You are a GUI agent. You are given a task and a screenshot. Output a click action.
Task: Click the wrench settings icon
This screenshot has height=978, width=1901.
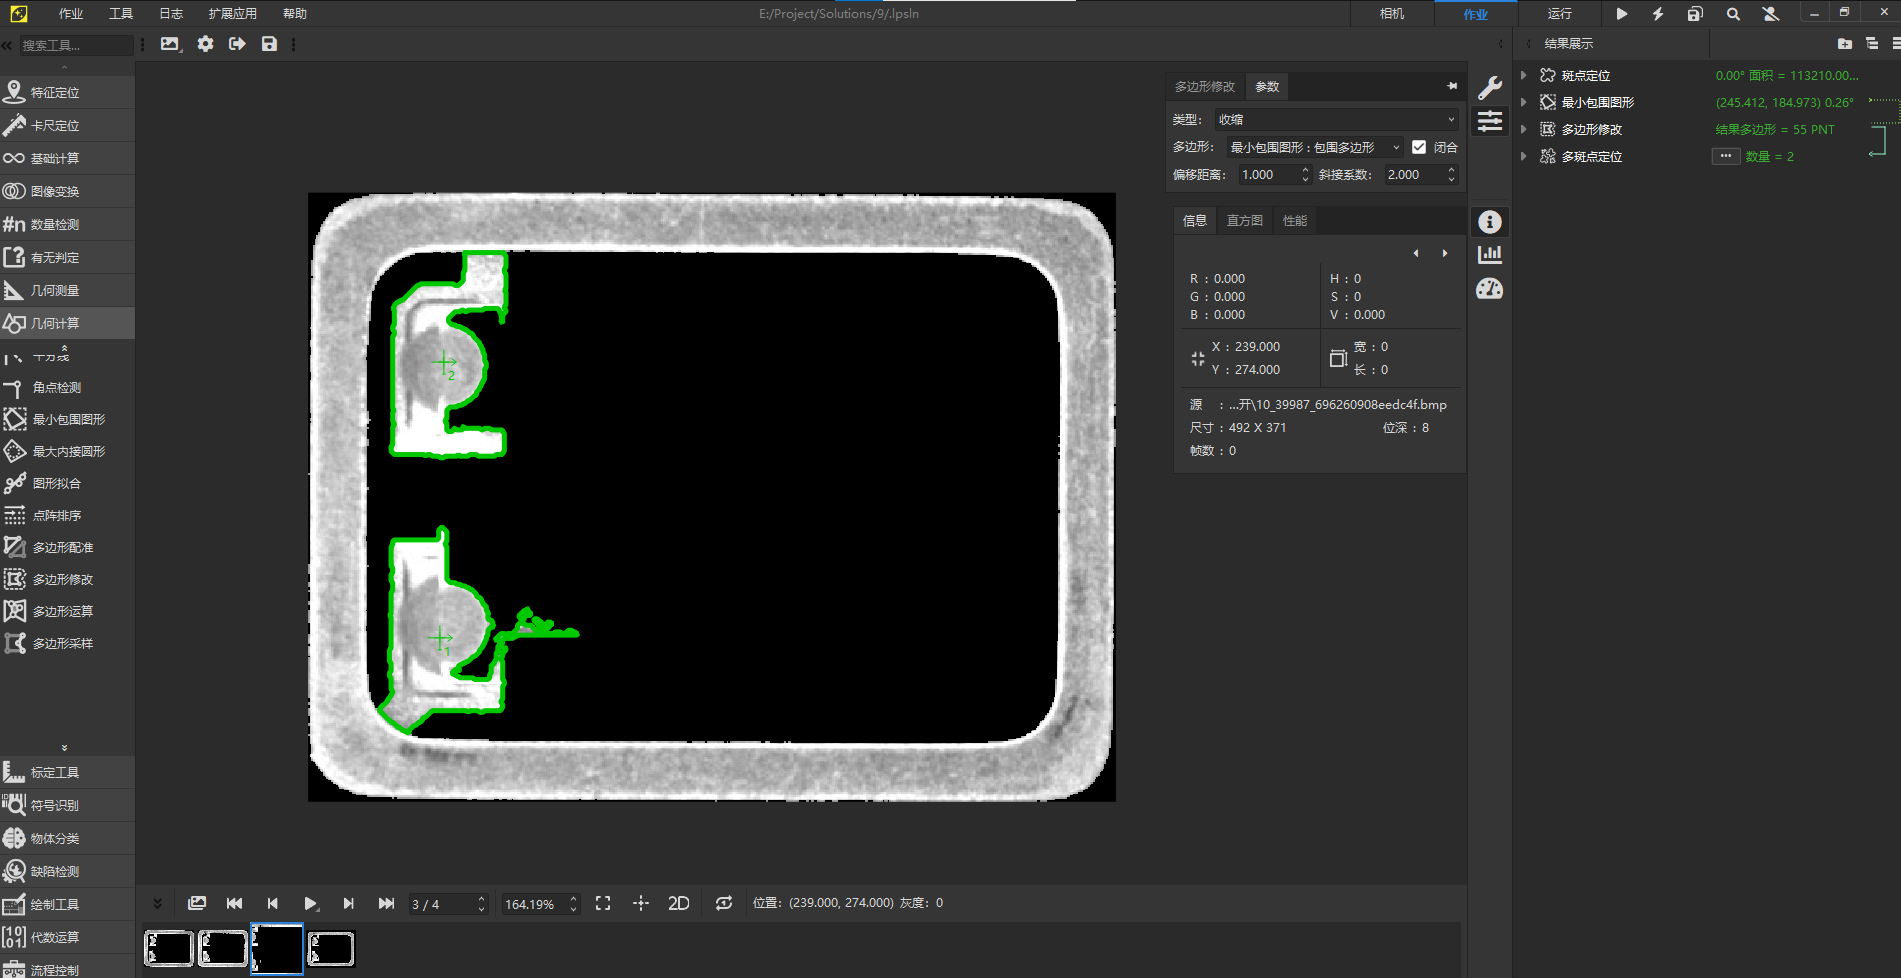pos(1489,88)
